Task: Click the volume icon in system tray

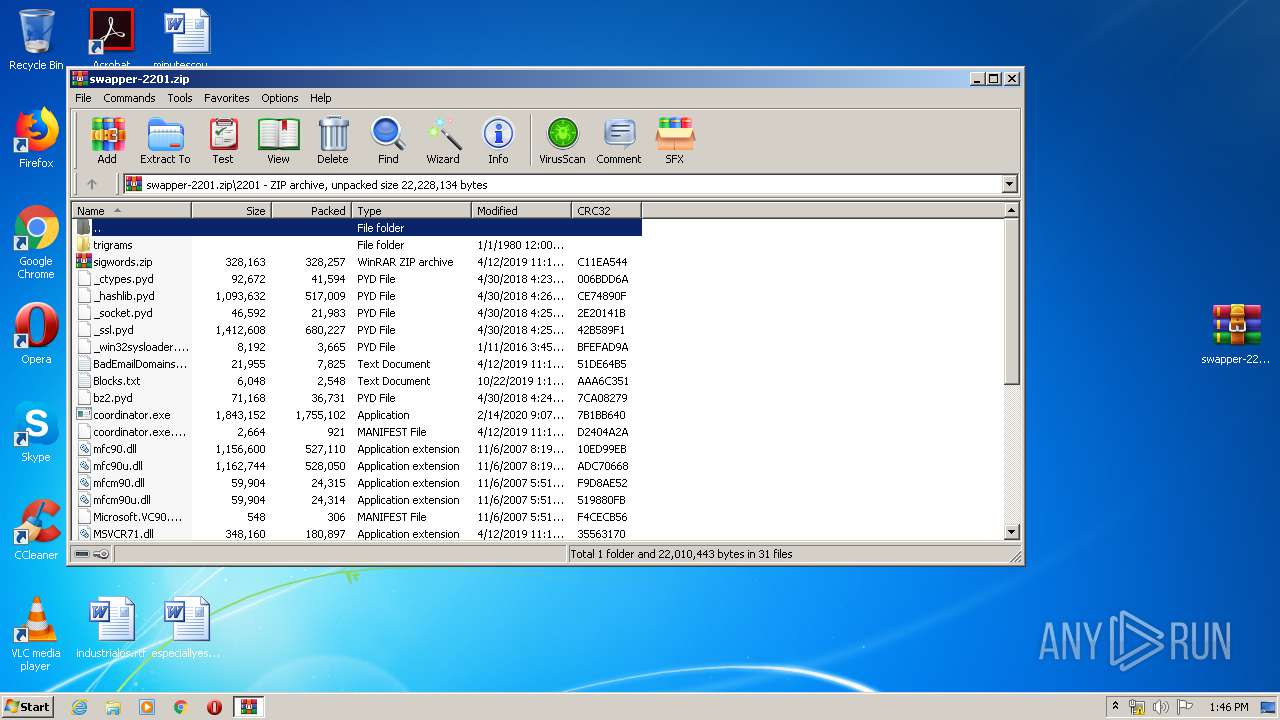Action: pyautogui.click(x=1160, y=707)
